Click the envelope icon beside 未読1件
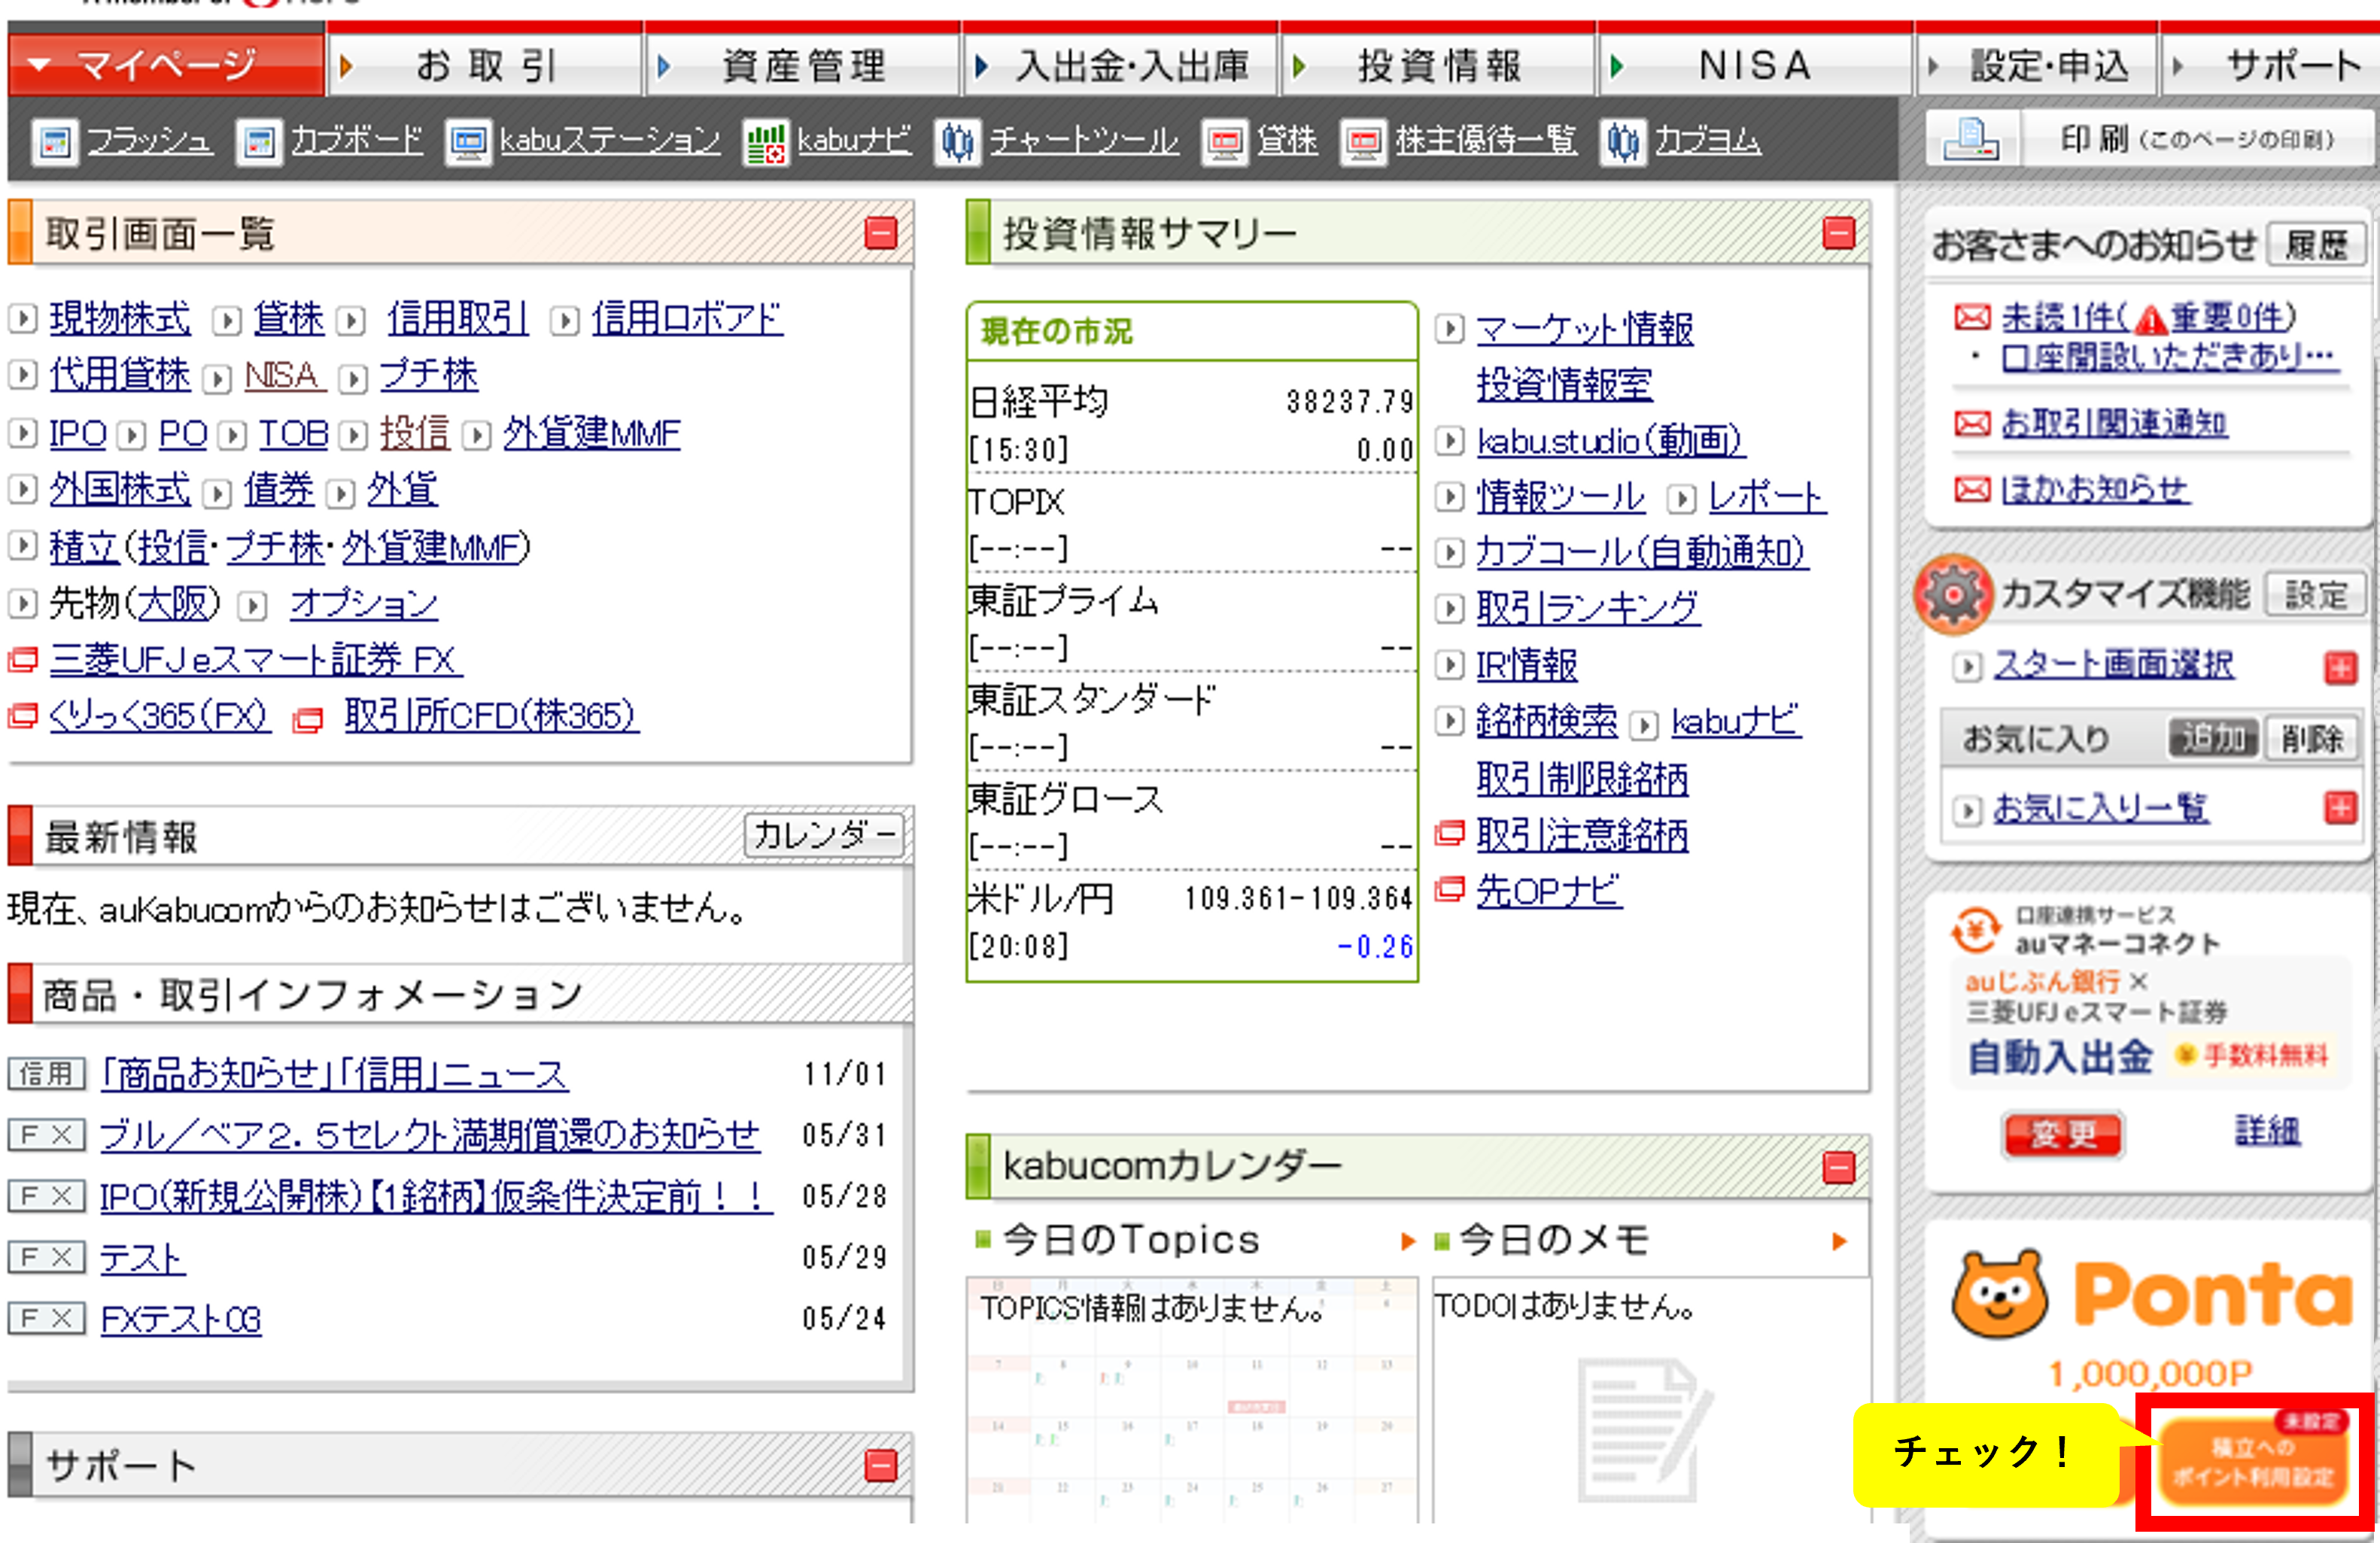Viewport: 2380px width, 1543px height. point(1972,318)
